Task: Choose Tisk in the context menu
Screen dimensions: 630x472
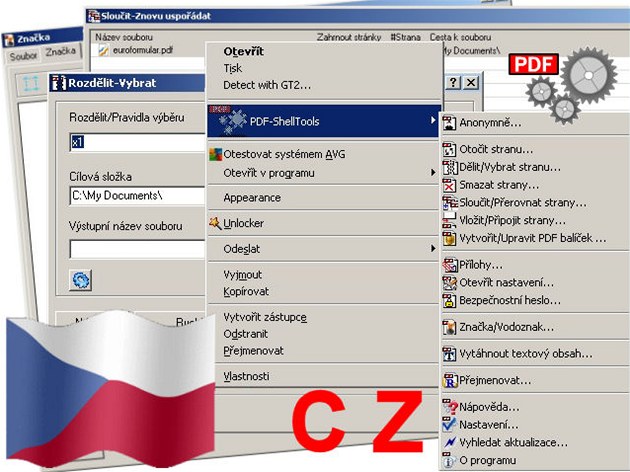Action: click(233, 68)
